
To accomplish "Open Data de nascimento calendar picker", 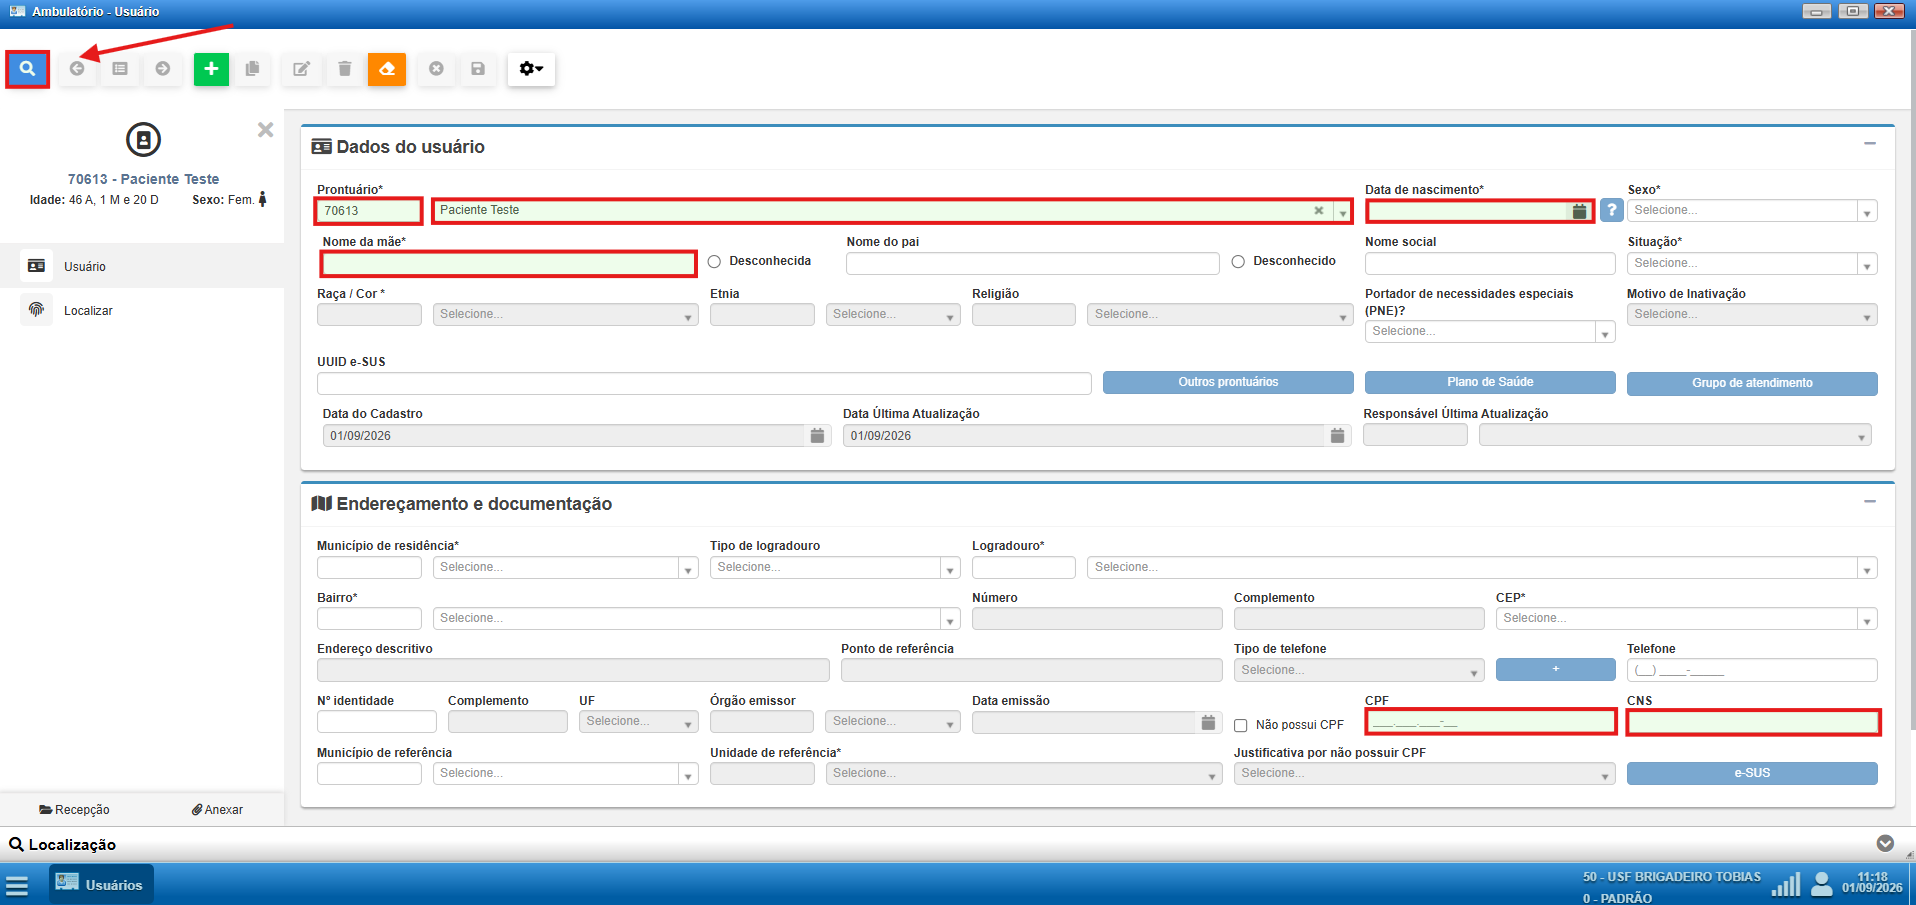I will (x=1579, y=211).
